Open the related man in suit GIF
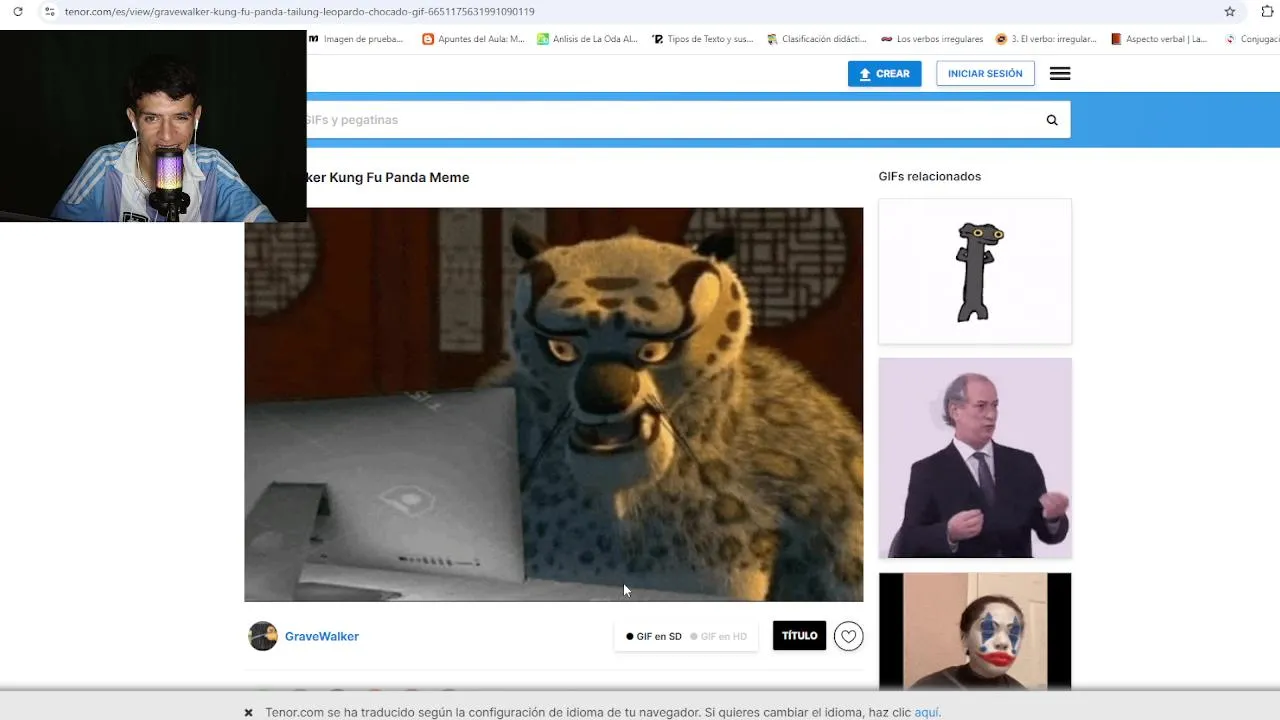 [975, 458]
